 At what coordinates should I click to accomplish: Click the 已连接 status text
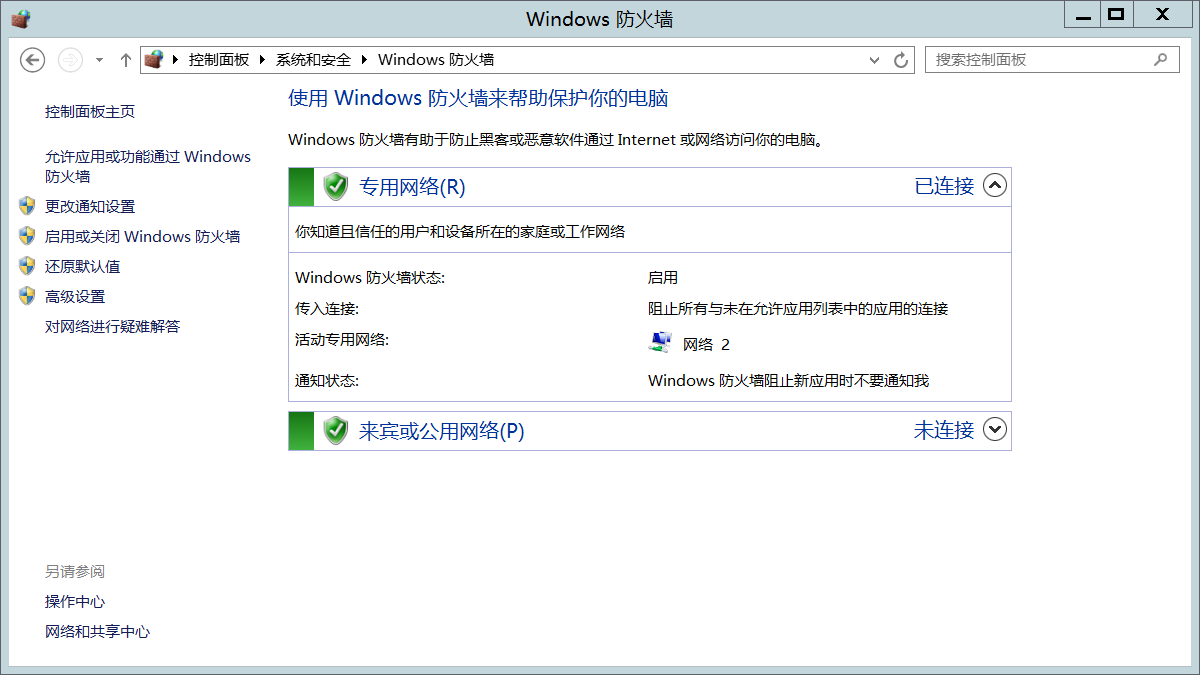tap(944, 186)
